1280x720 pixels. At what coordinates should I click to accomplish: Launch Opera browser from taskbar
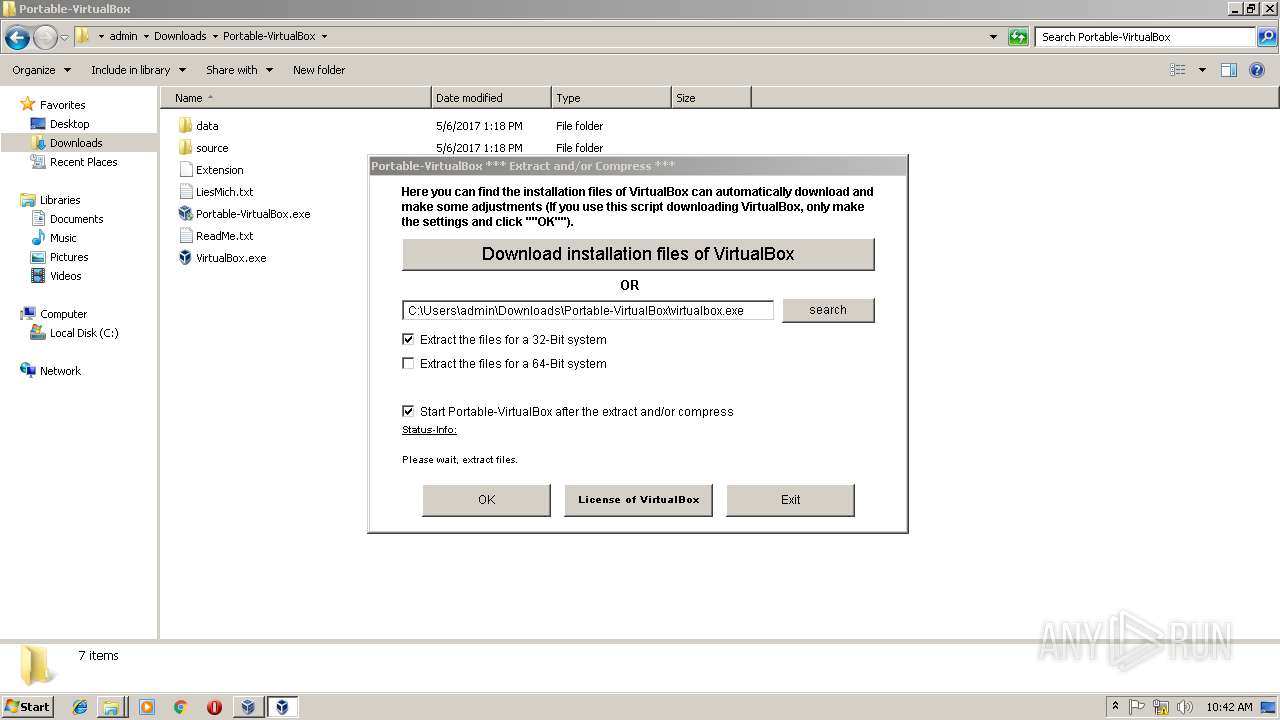click(x=214, y=707)
